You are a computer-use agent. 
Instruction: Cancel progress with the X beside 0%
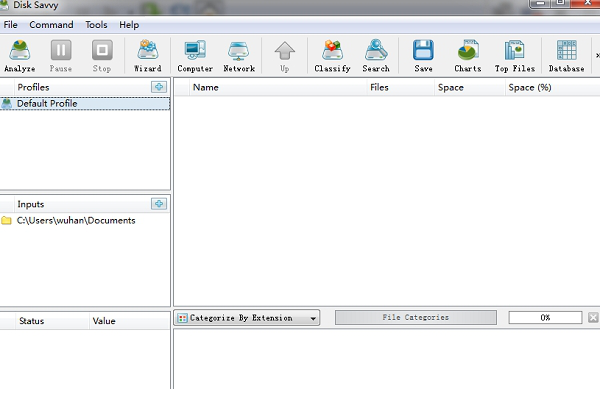[593, 317]
